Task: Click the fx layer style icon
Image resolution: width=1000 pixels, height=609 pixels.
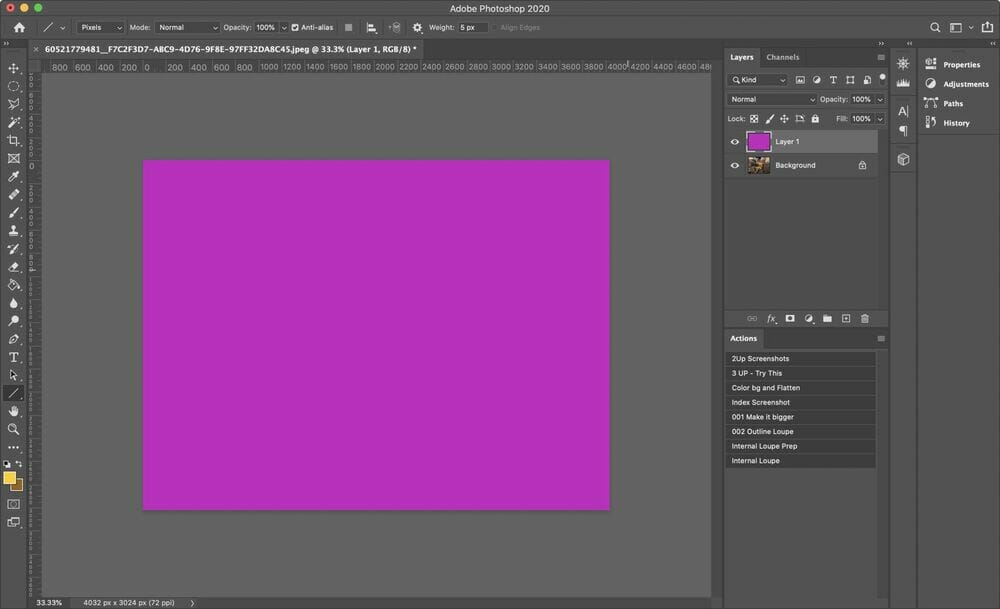Action: (x=771, y=319)
